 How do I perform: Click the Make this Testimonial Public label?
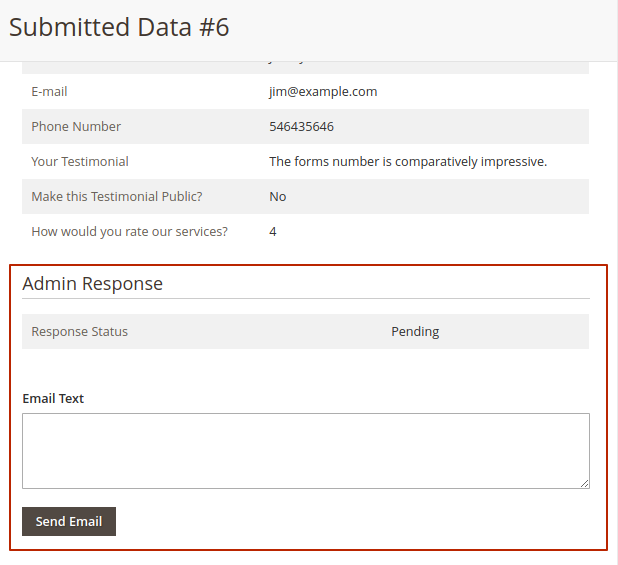coord(117,196)
